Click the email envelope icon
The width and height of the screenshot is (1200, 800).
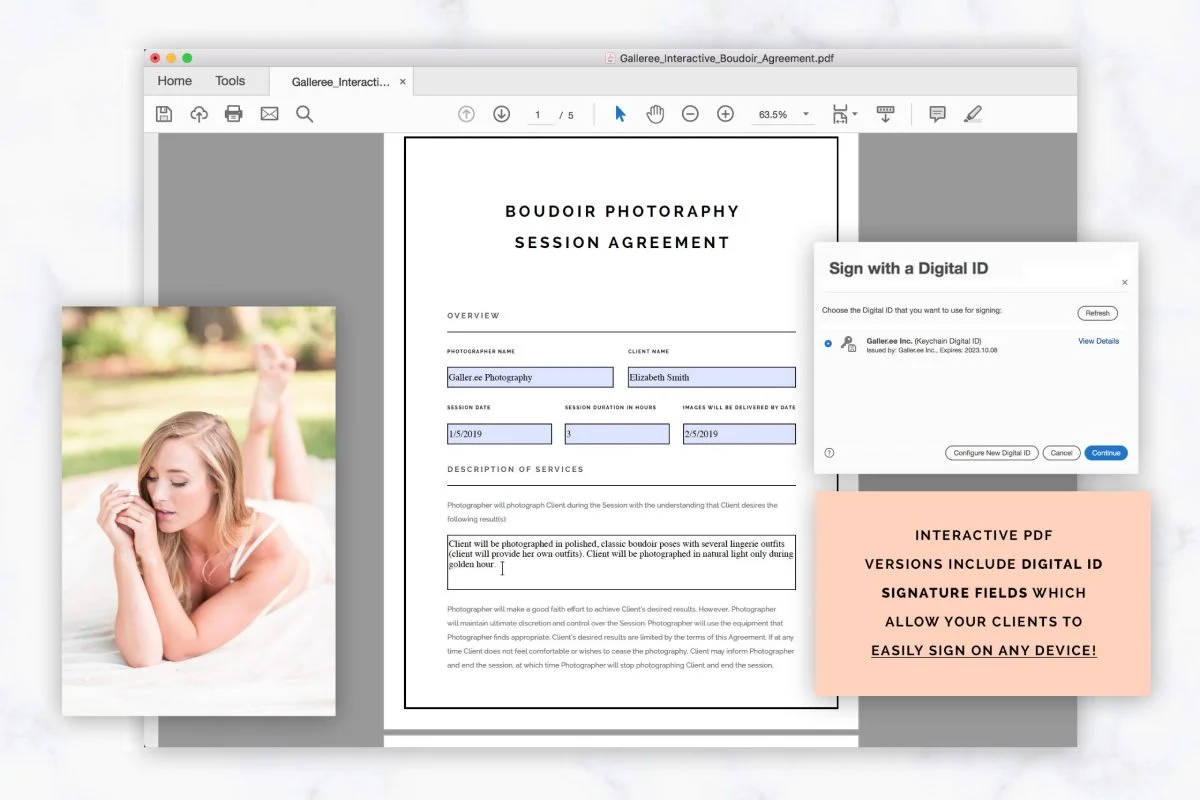[x=269, y=114]
